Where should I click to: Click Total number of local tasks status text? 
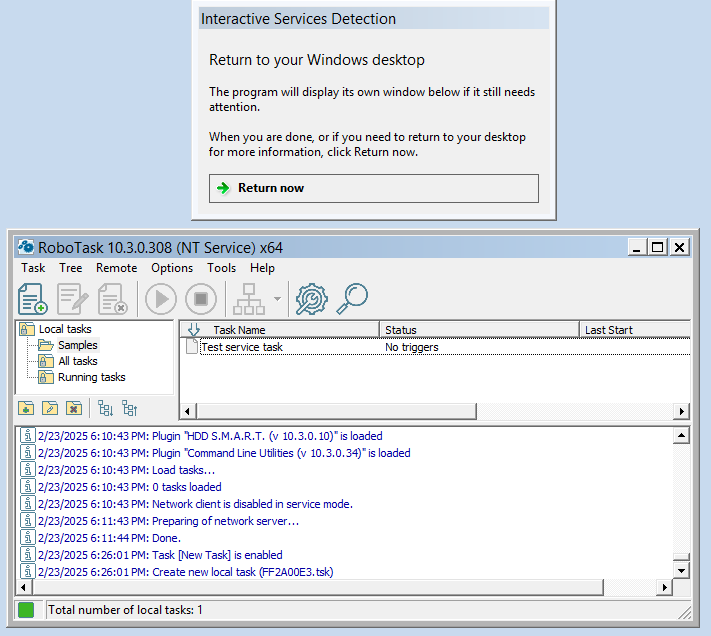point(125,610)
